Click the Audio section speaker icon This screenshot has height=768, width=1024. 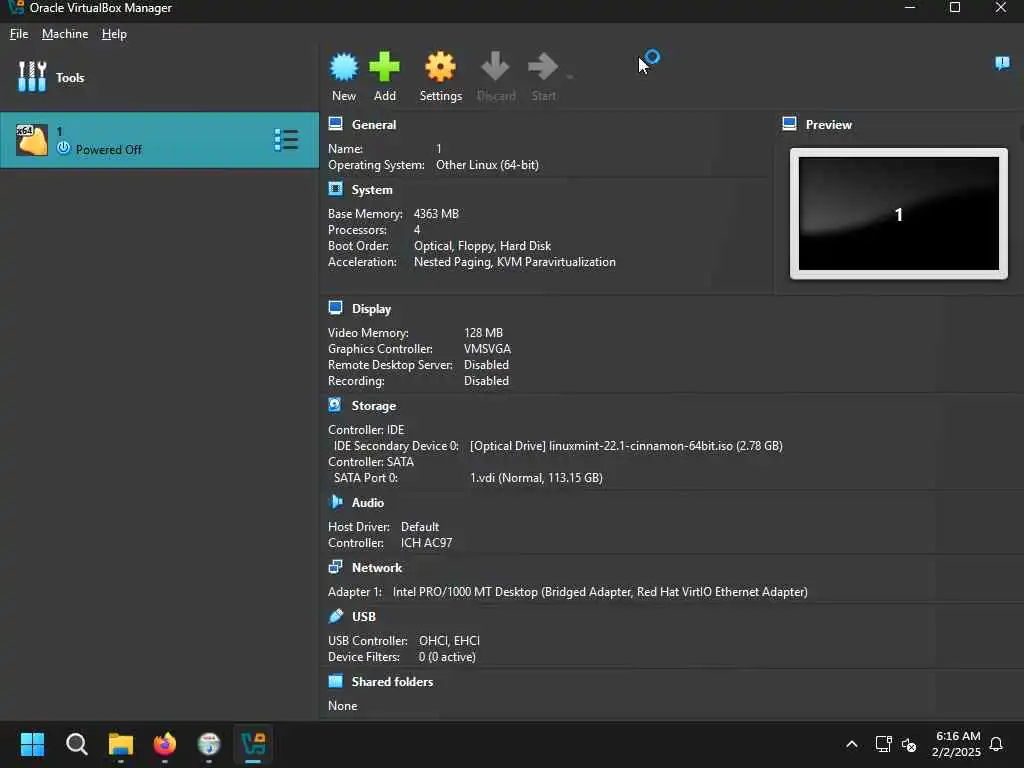pyautogui.click(x=336, y=502)
